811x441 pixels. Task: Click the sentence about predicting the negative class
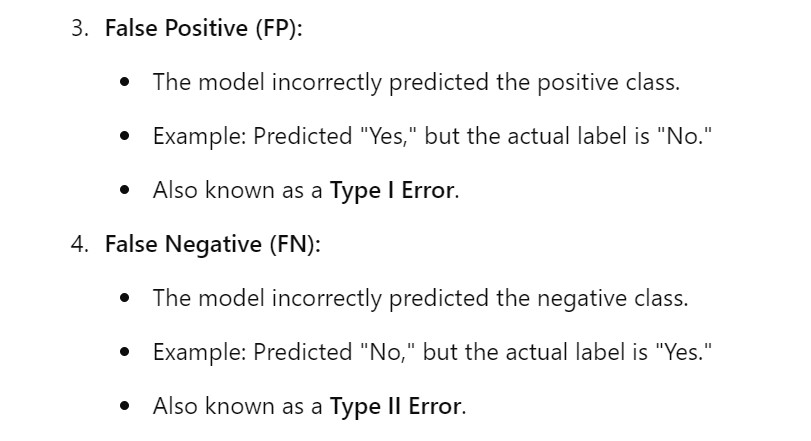(420, 298)
